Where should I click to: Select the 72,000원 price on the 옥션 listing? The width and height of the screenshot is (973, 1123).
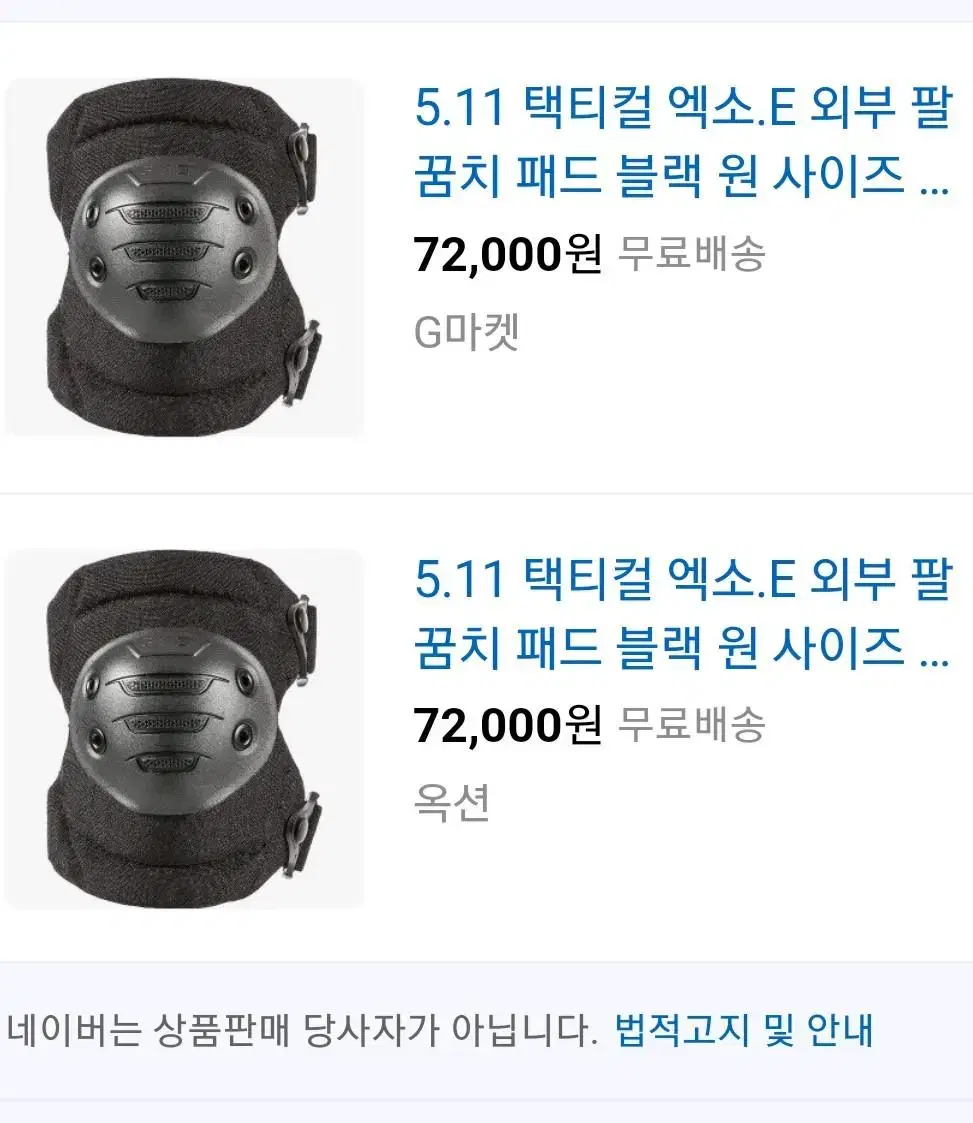tap(508, 725)
